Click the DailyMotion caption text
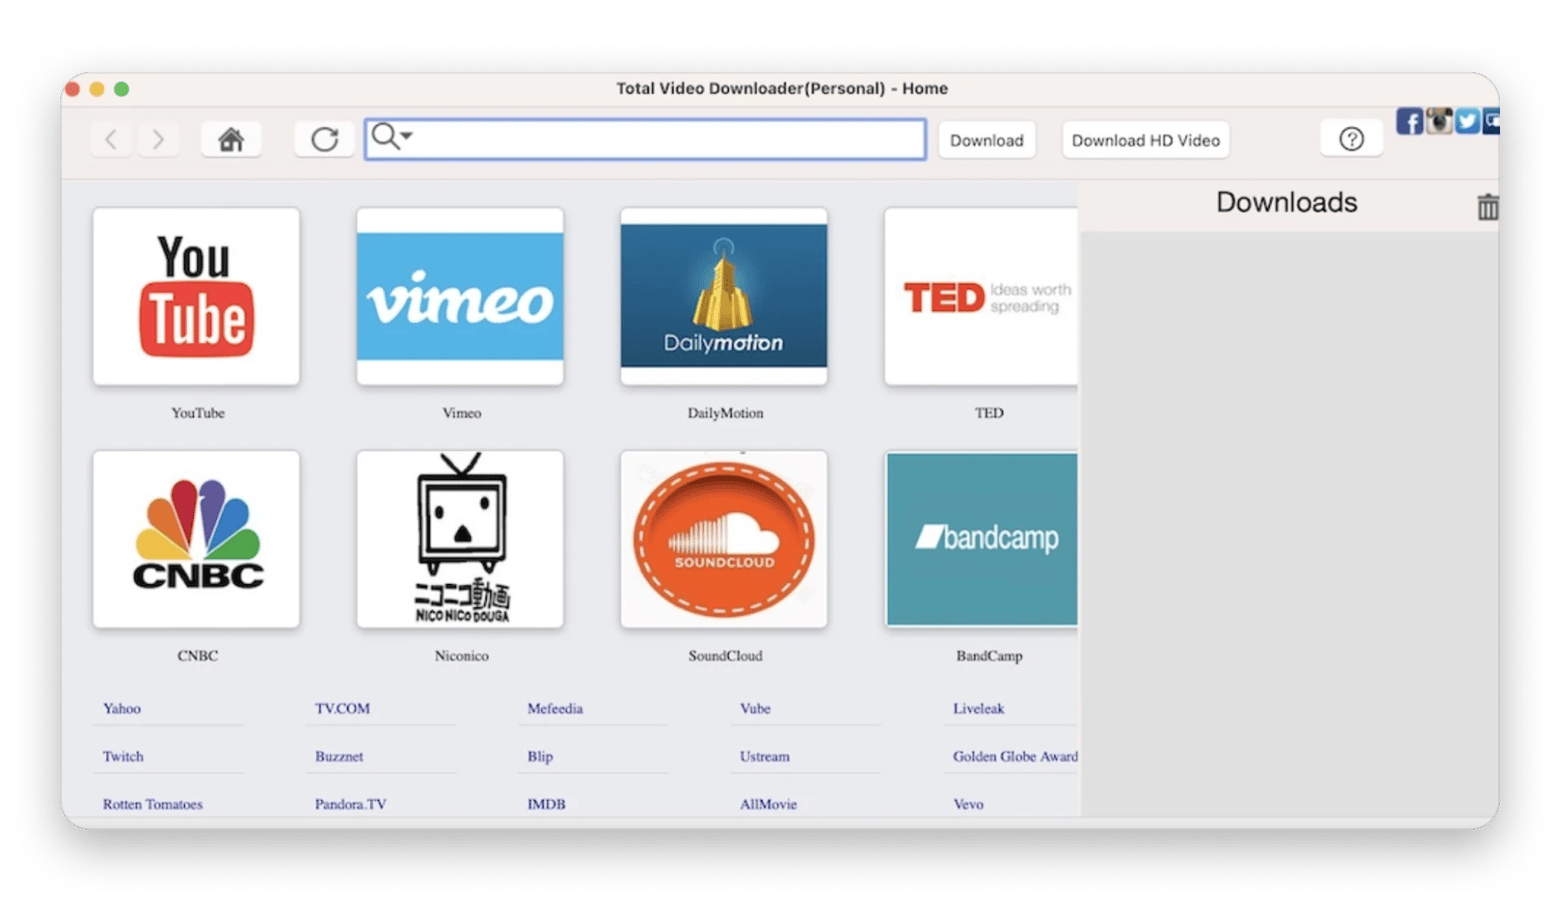1560x910 pixels. click(x=725, y=413)
